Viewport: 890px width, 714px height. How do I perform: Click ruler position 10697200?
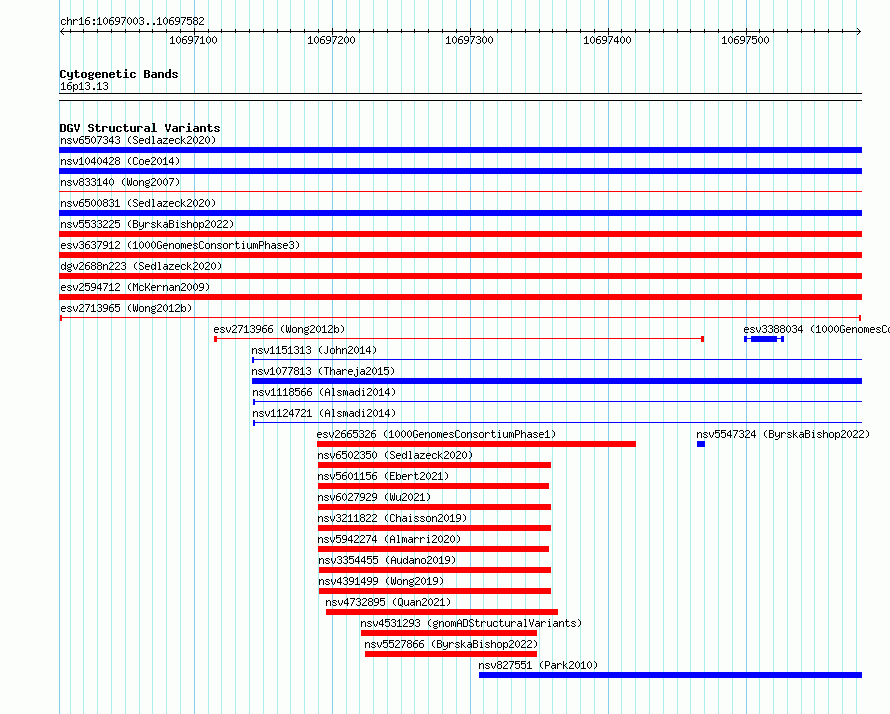(331, 40)
